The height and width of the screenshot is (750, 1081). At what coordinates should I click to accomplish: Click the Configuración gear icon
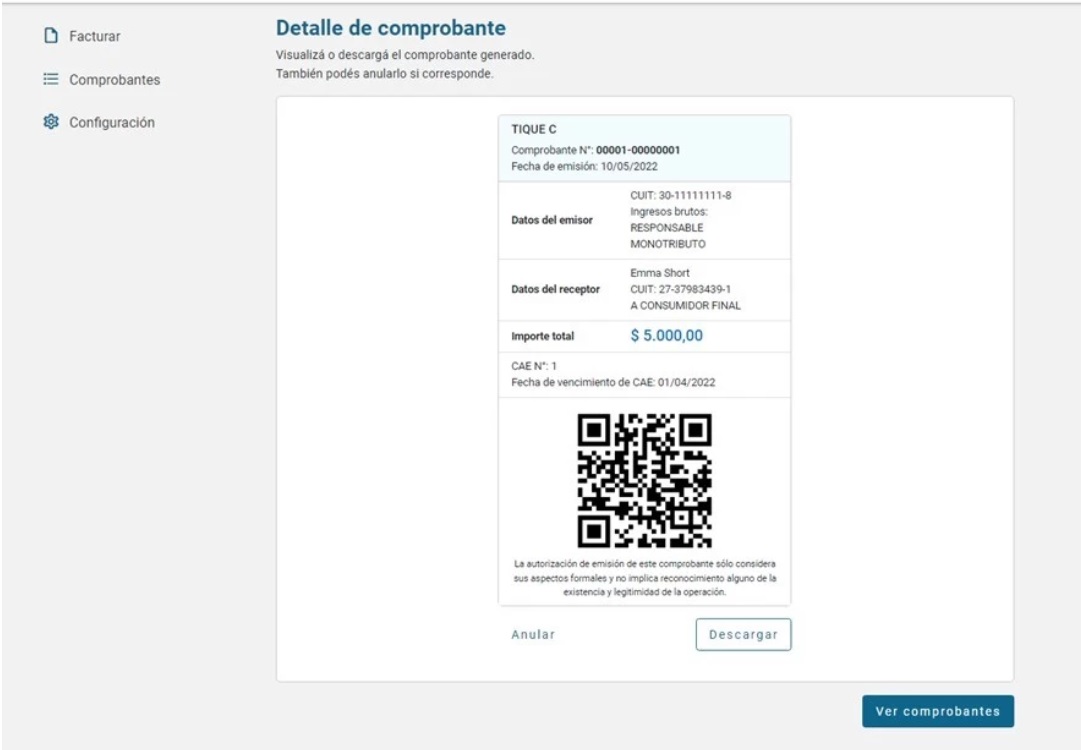pyautogui.click(x=51, y=122)
